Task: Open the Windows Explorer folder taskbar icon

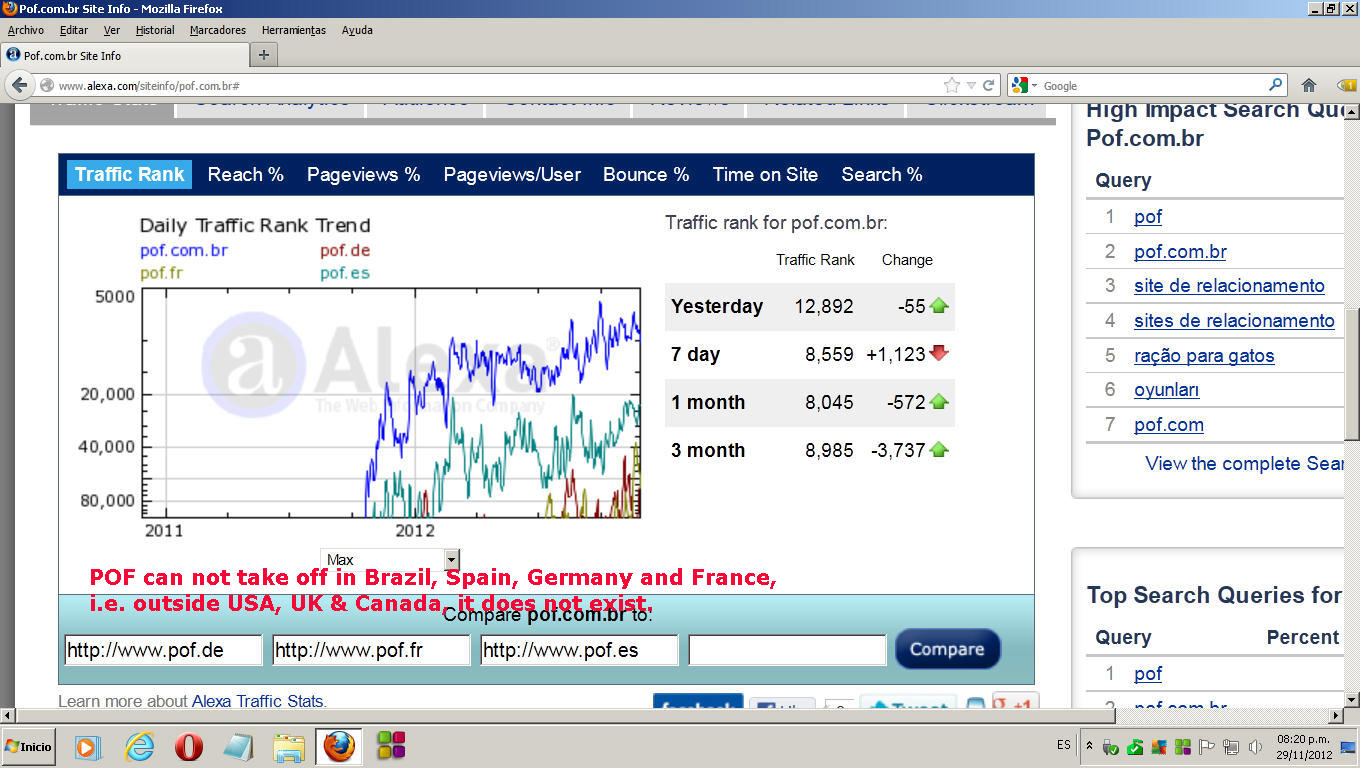Action: coord(289,746)
